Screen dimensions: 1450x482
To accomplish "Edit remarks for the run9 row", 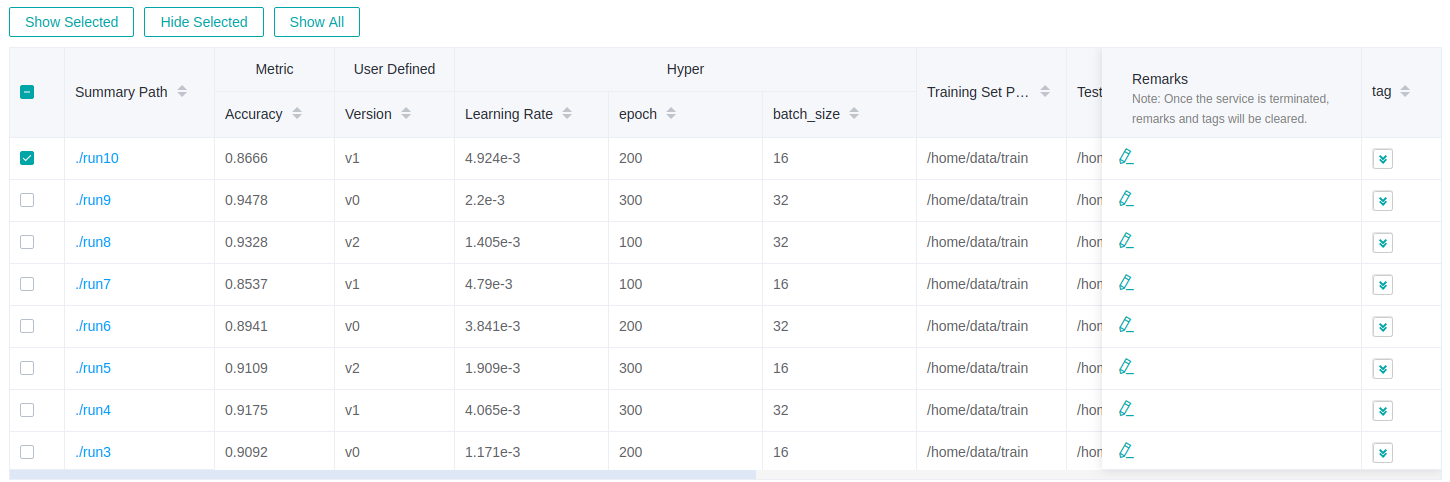I will tap(1126, 199).
